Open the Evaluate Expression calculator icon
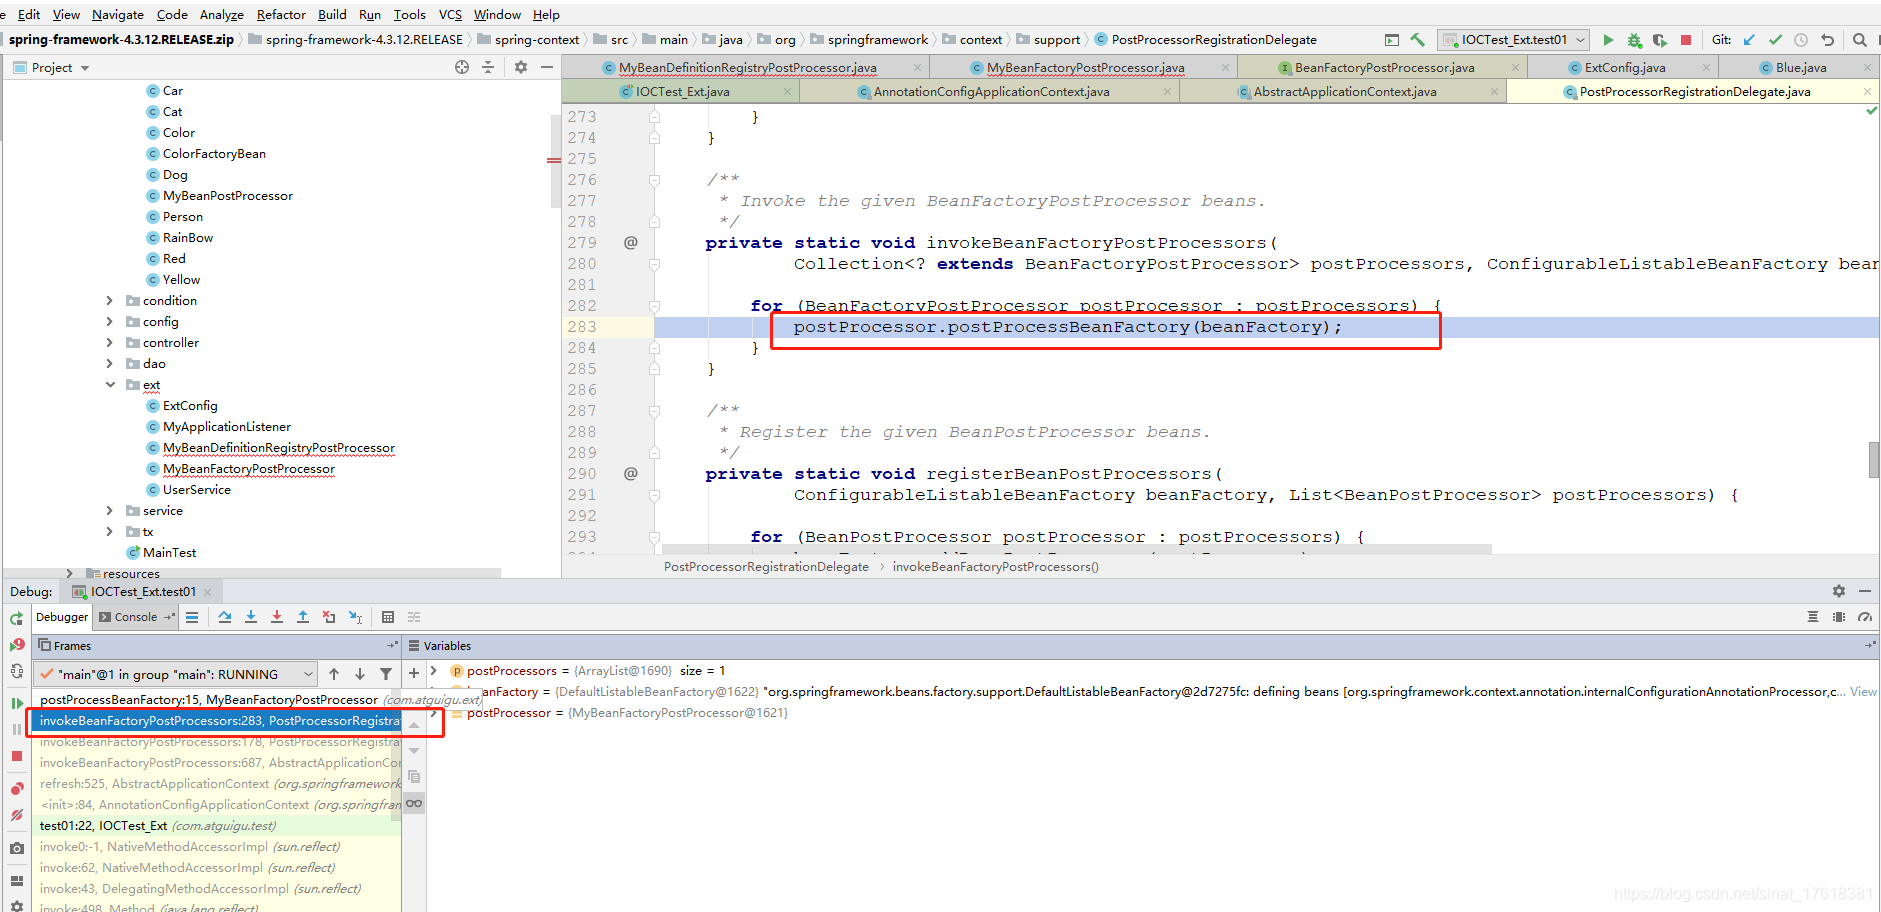The width and height of the screenshot is (1881, 912). [388, 617]
